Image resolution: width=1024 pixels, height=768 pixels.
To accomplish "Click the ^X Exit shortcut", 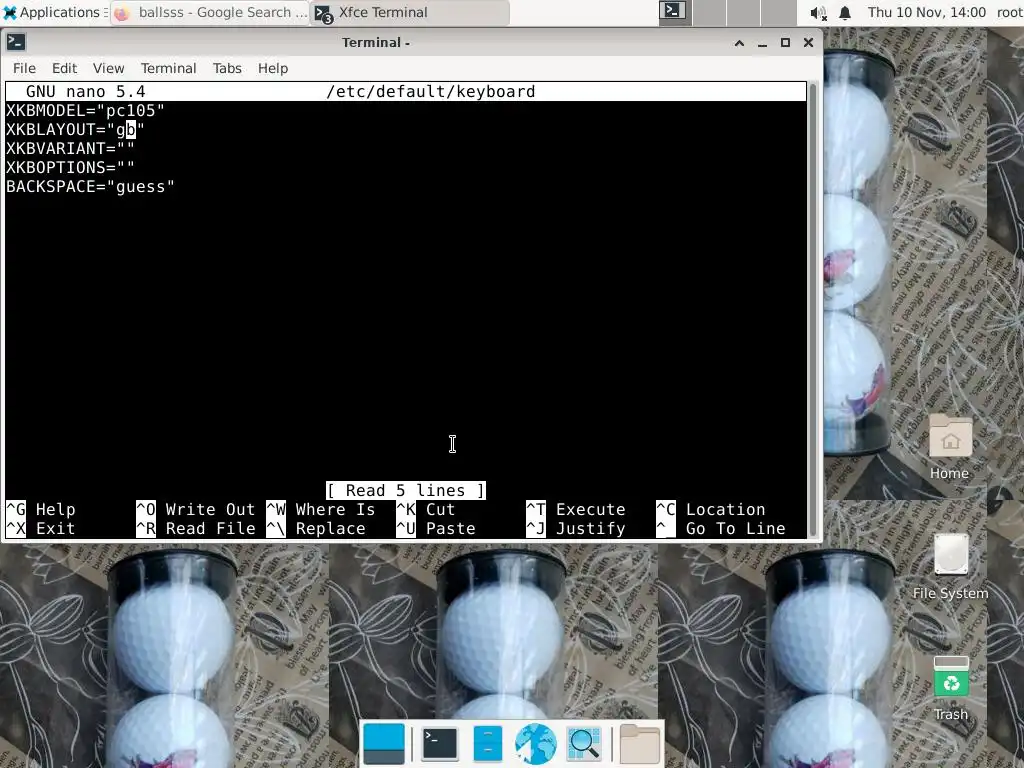I will coord(41,528).
